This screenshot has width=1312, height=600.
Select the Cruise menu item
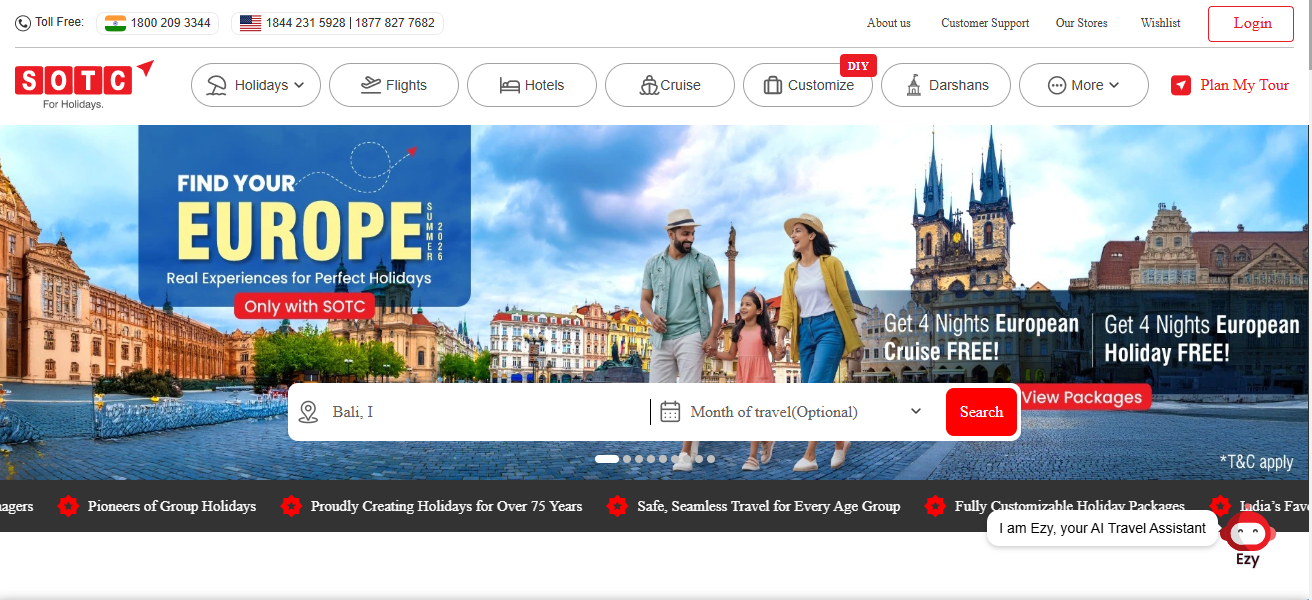[670, 86]
